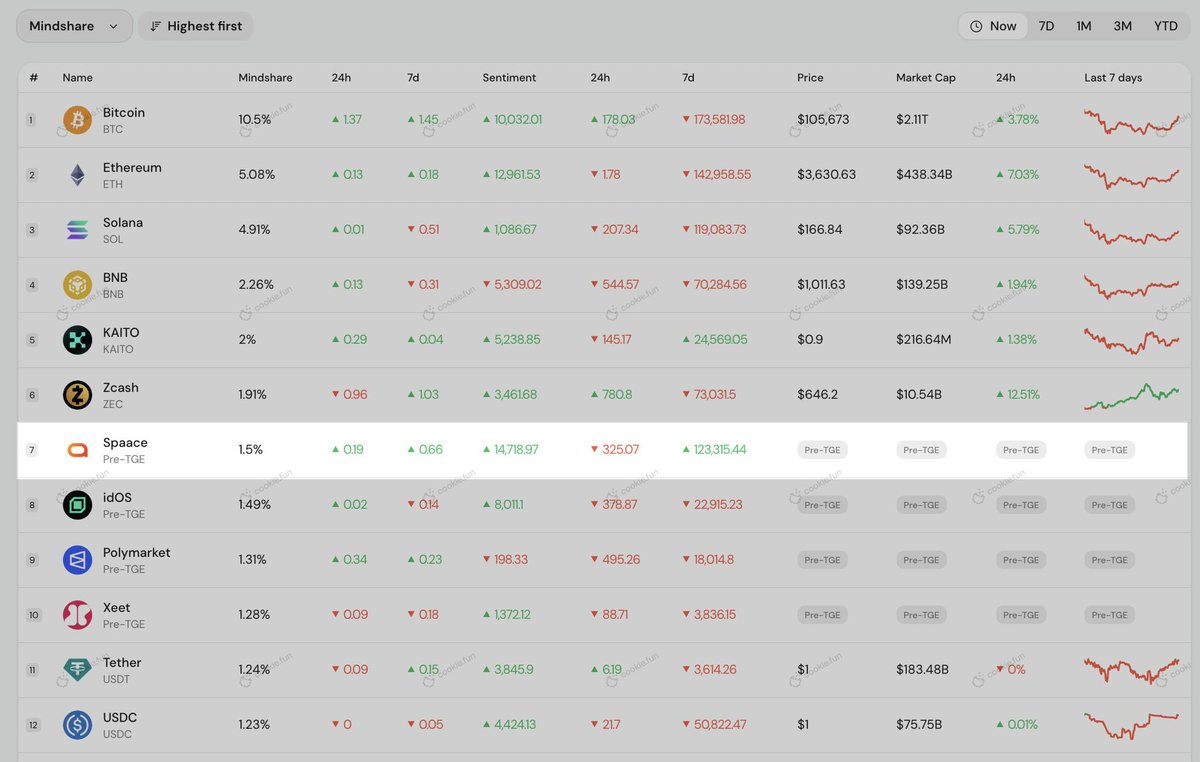Click the sort icon beside Highest first
Screen dimensions: 1200x762
click(156, 26)
